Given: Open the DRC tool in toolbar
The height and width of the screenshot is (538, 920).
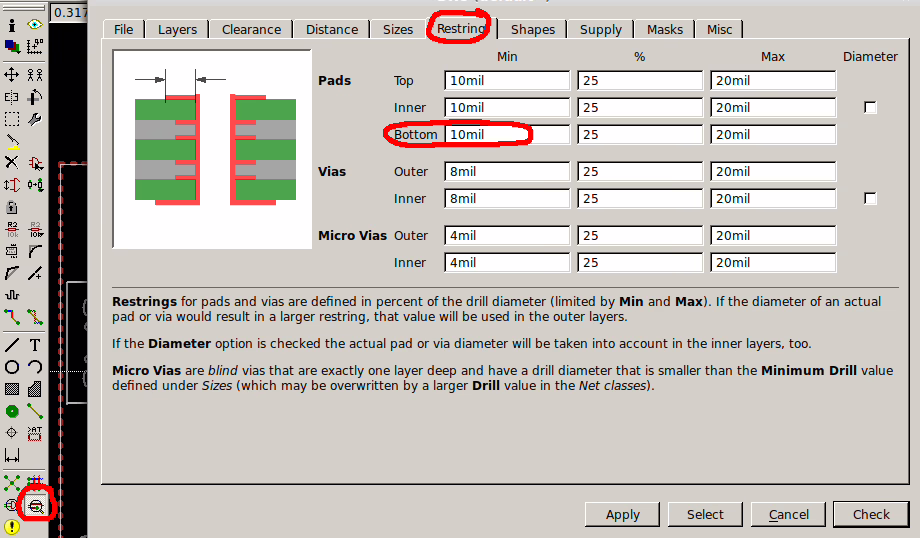Looking at the screenshot, I should (35, 506).
